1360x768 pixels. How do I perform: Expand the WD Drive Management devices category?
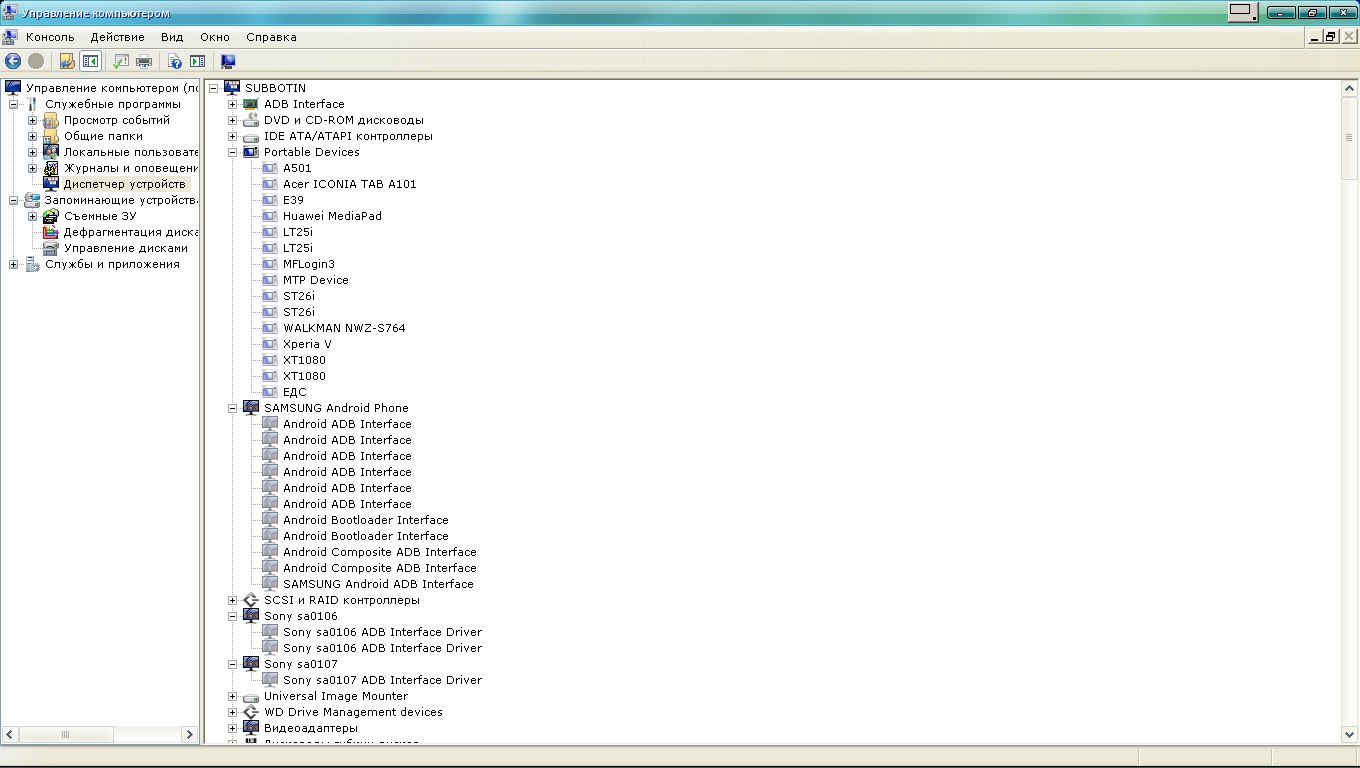pyautogui.click(x=232, y=712)
